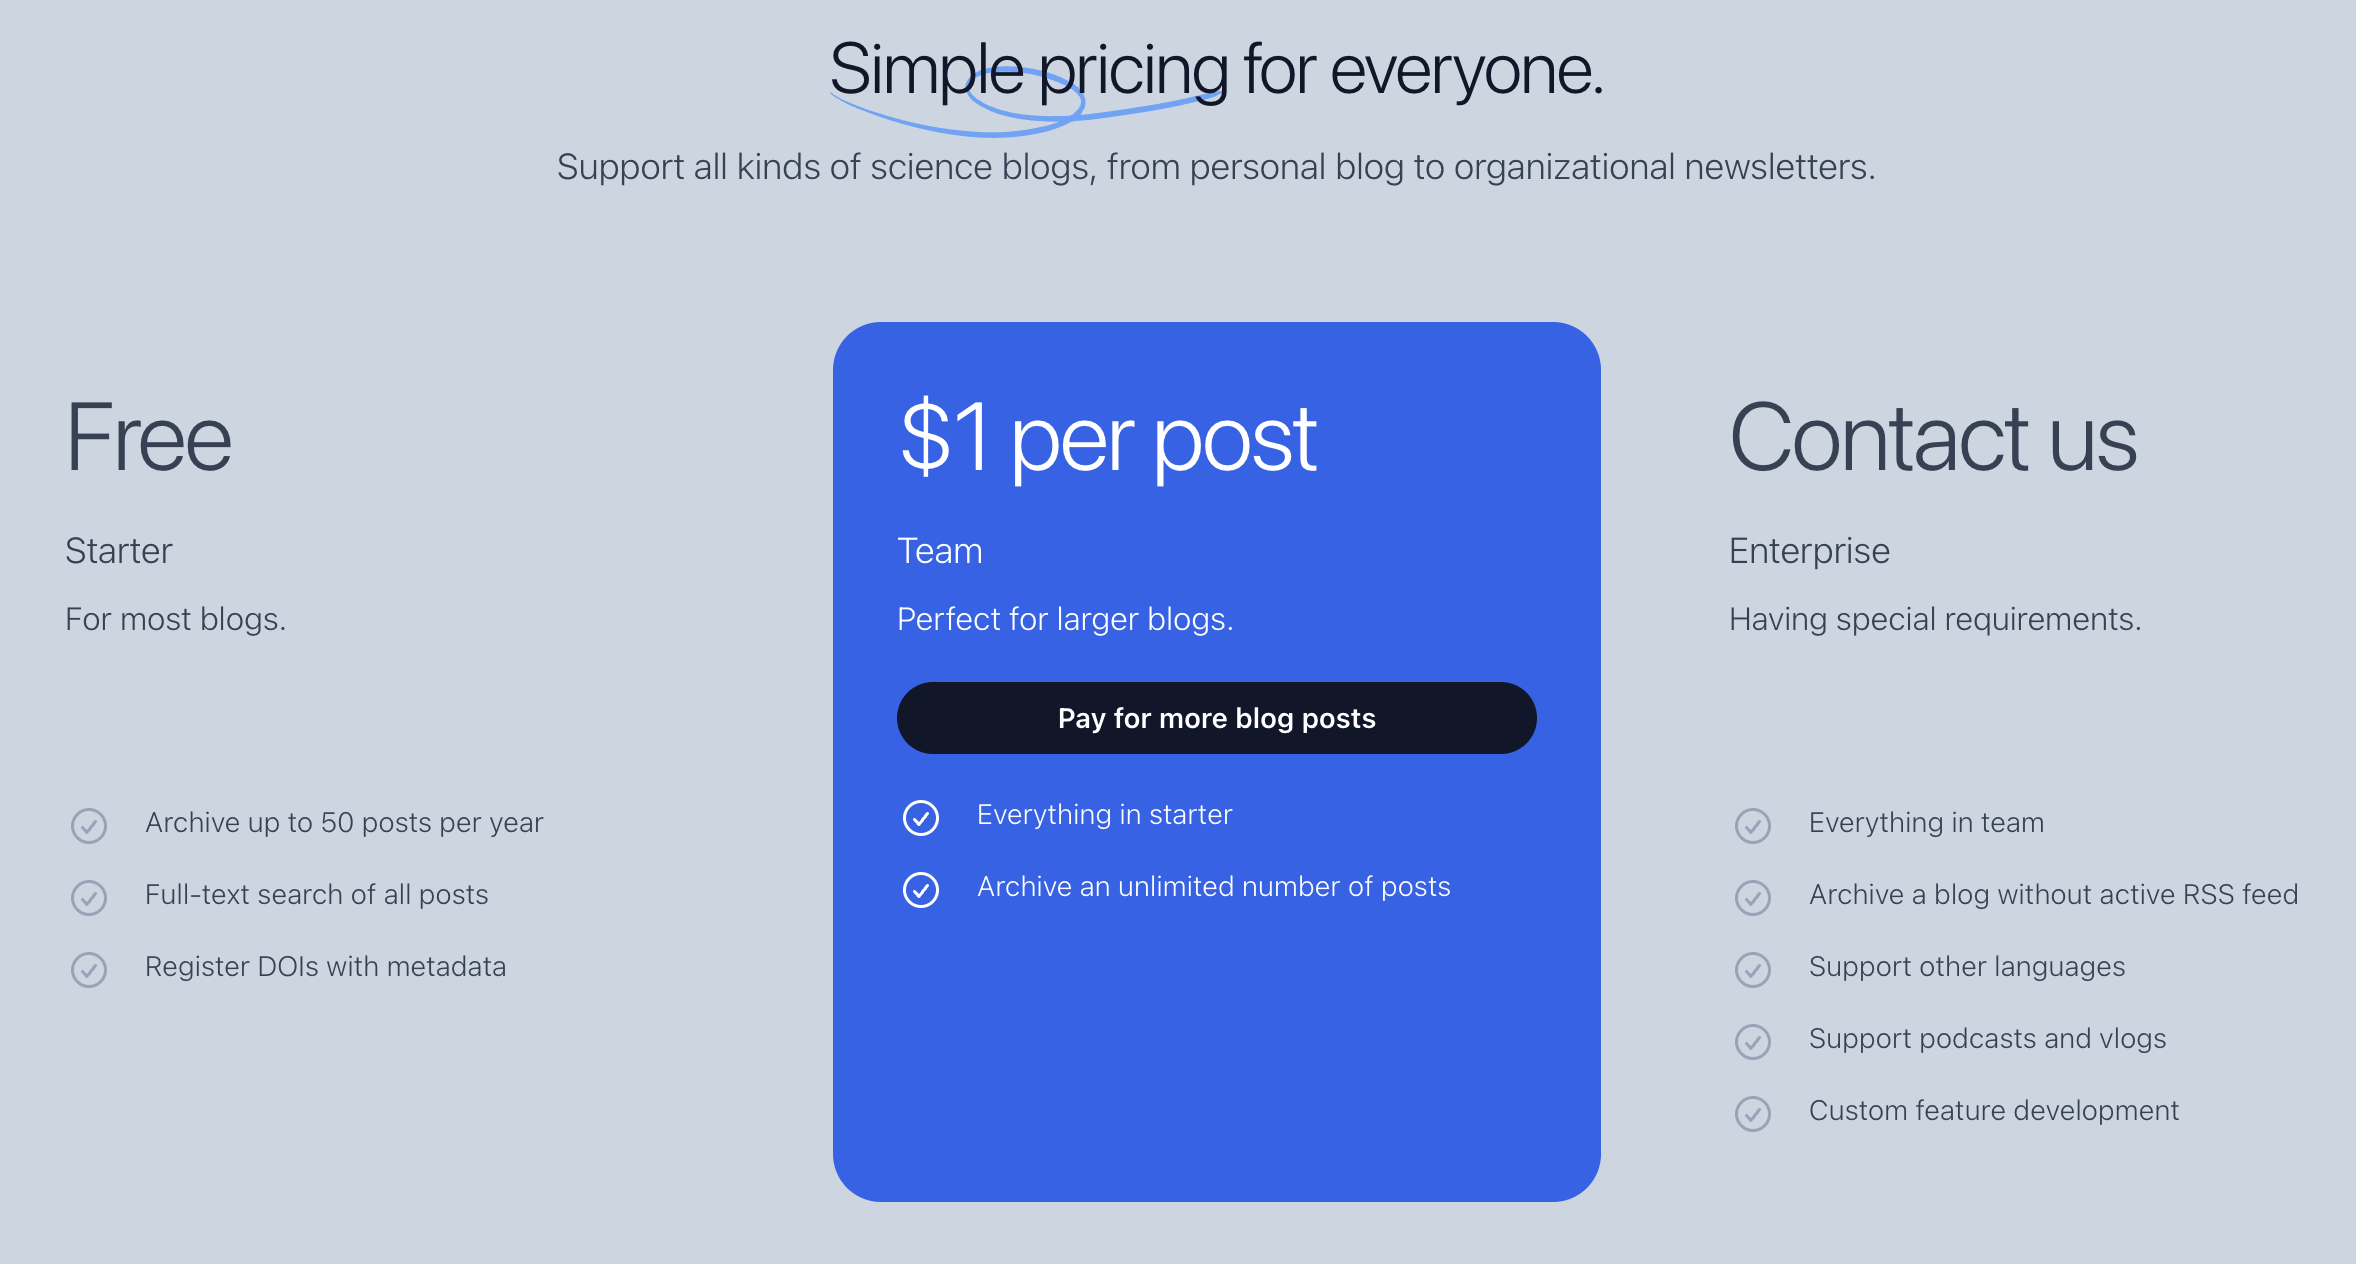Click the Starter plan label
2356x1264 pixels.
click(119, 551)
